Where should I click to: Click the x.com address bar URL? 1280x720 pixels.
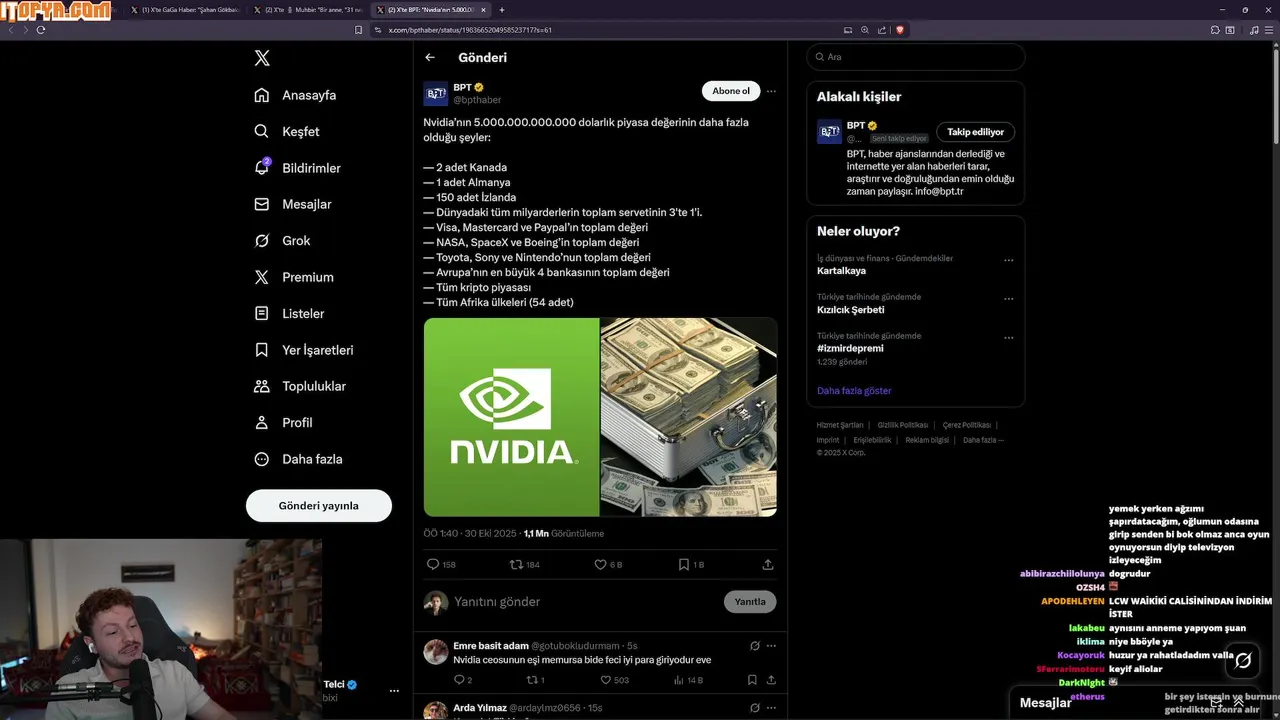pos(470,30)
